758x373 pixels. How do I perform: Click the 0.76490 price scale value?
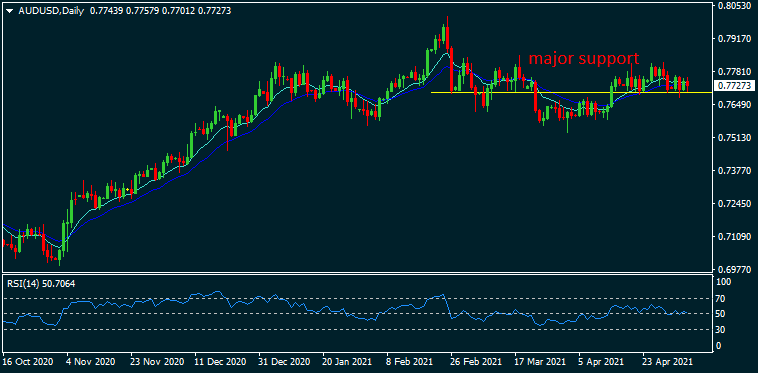(x=734, y=105)
